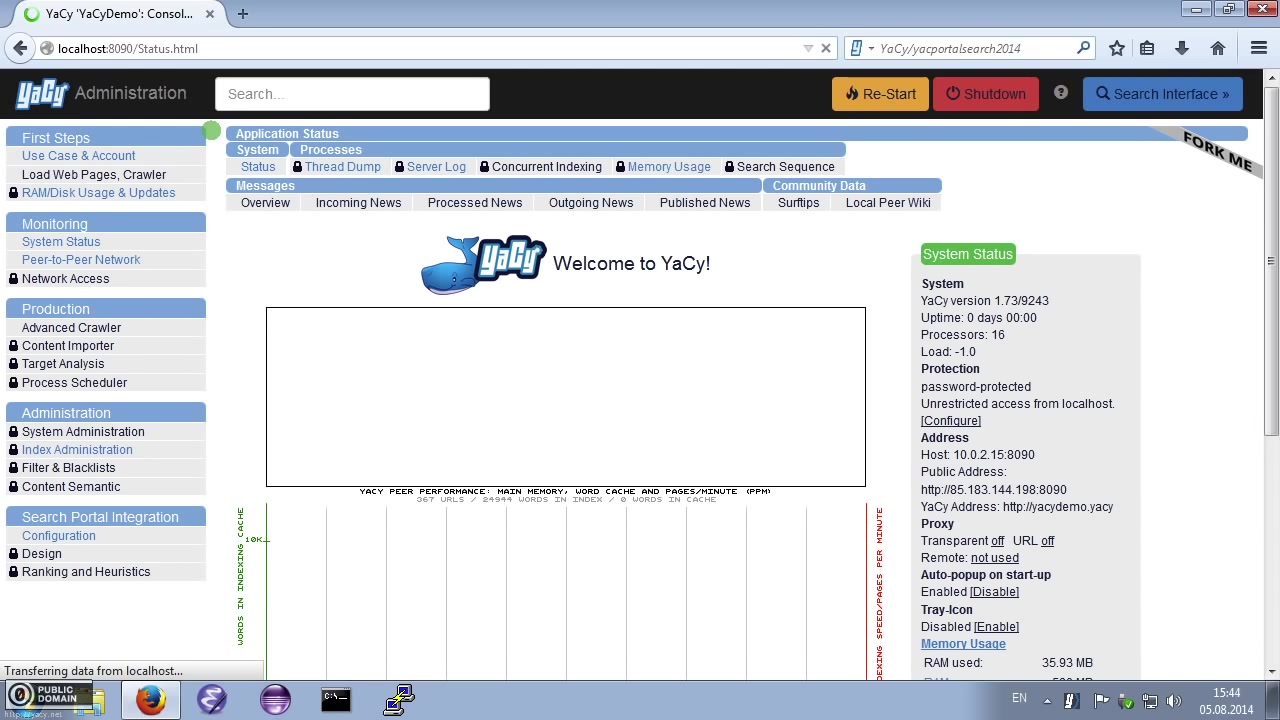Open Load Web Pages, Crawler
Screen dimensions: 1280x720
(x=94, y=174)
